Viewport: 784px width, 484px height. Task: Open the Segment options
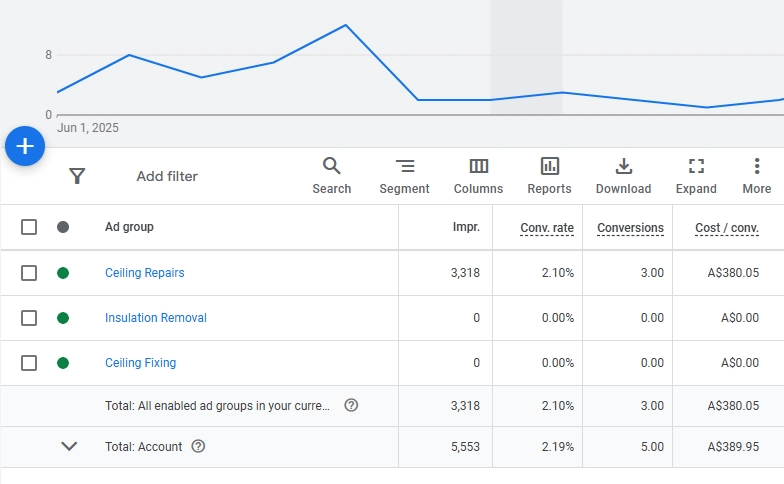404,175
